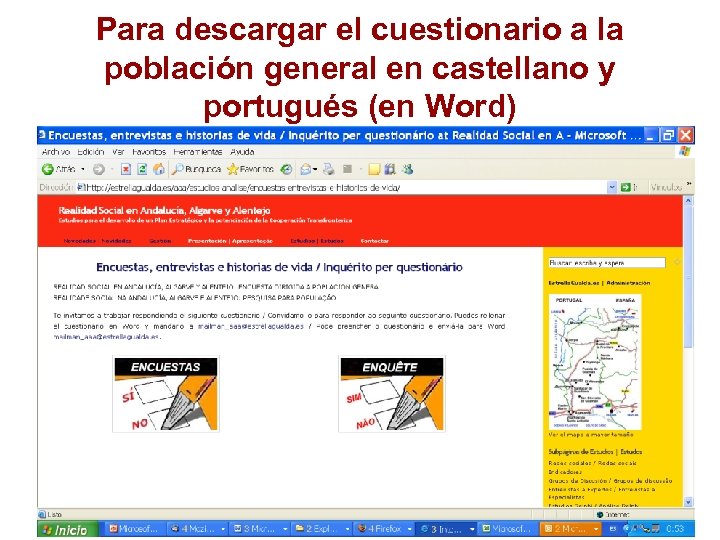Open Estudios | Estudos navigation link
720x540 pixels.
(317, 241)
